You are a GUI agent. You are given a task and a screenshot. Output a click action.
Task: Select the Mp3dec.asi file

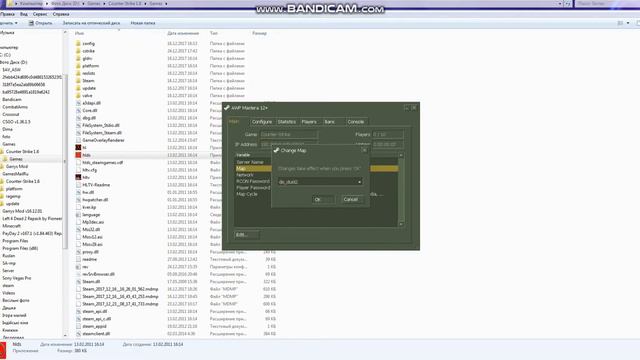point(93,222)
